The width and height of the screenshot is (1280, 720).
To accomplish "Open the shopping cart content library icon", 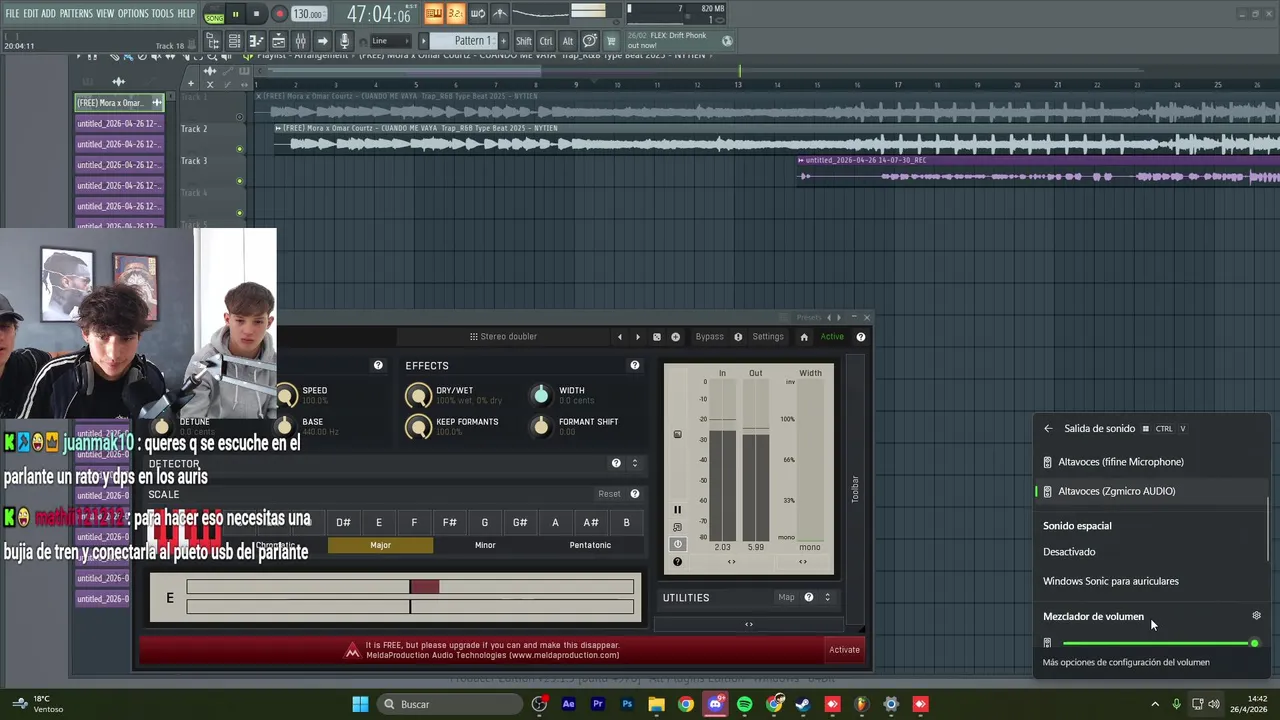I will [611, 41].
